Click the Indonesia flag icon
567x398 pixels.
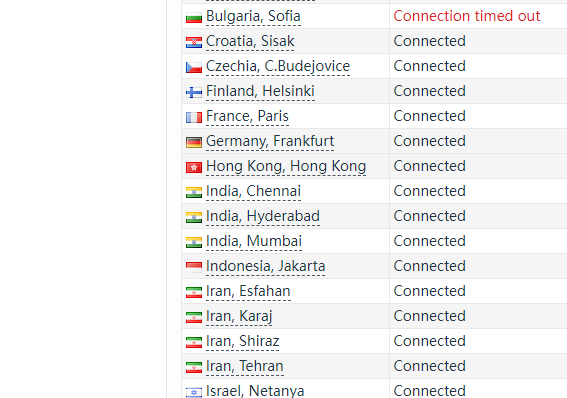pos(194,267)
